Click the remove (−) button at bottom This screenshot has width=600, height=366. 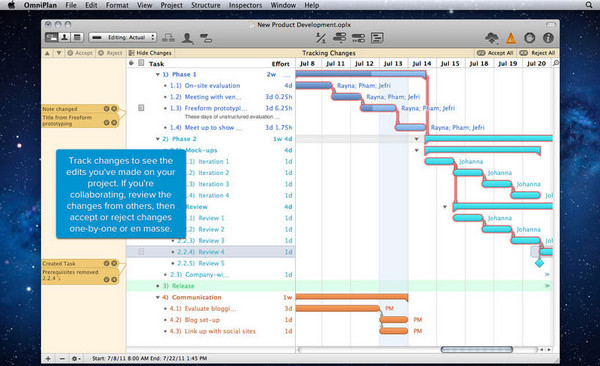(62, 358)
